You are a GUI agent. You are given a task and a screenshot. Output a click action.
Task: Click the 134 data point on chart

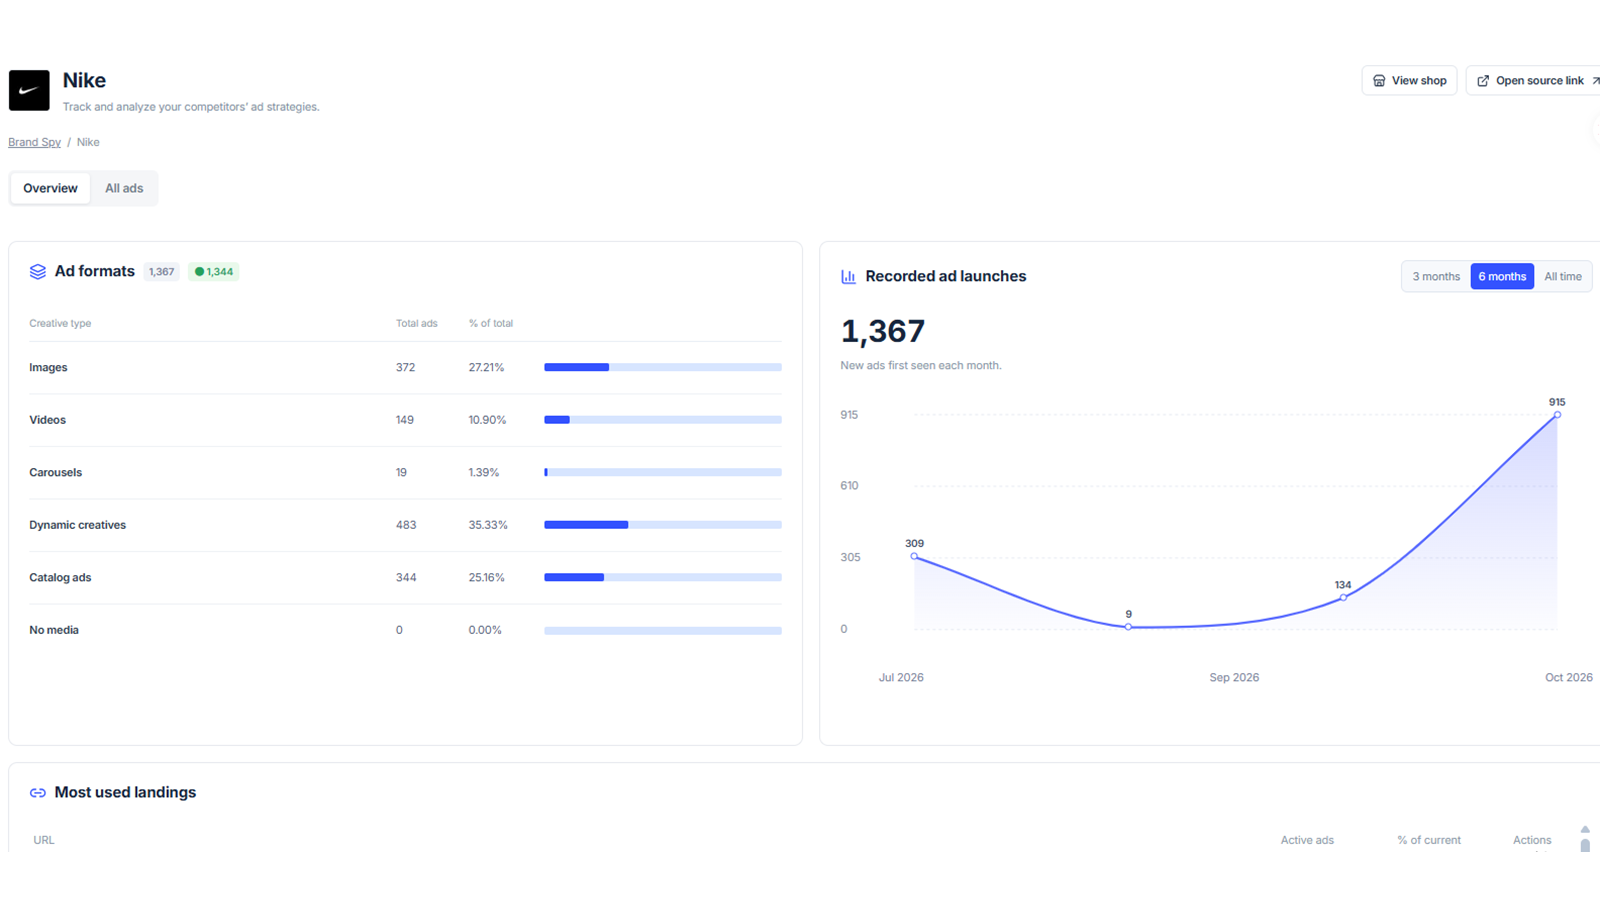tap(1343, 598)
